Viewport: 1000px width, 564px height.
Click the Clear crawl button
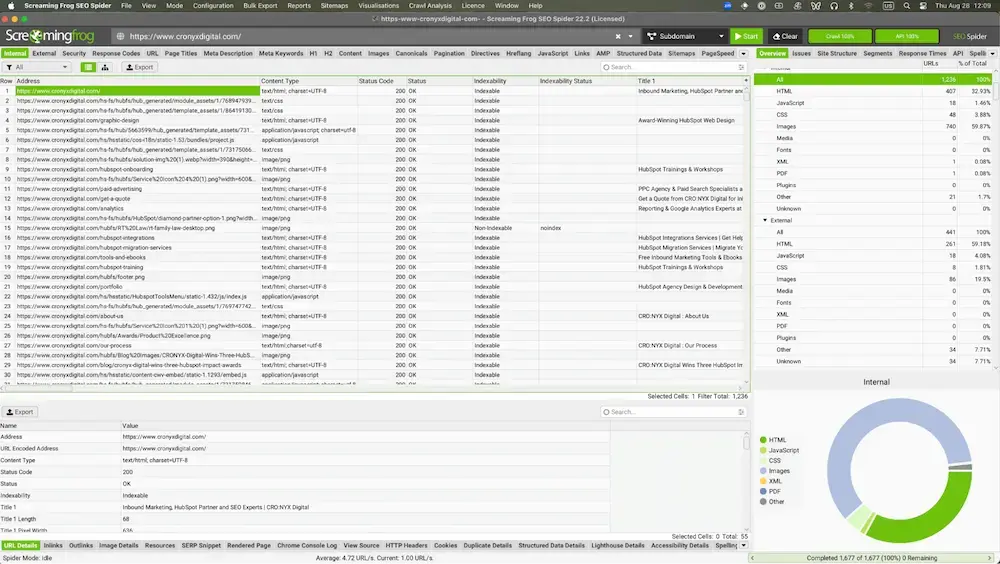pos(786,36)
